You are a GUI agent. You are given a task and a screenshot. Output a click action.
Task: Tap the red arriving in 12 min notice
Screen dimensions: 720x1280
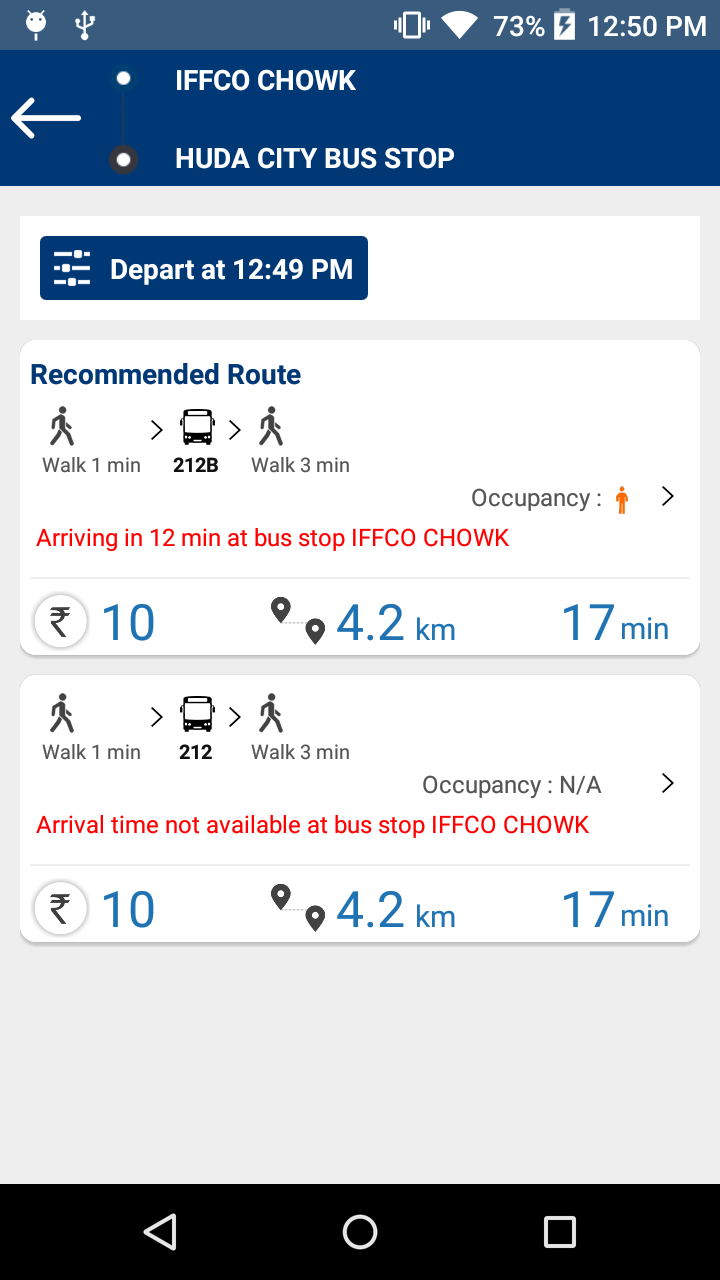(273, 538)
